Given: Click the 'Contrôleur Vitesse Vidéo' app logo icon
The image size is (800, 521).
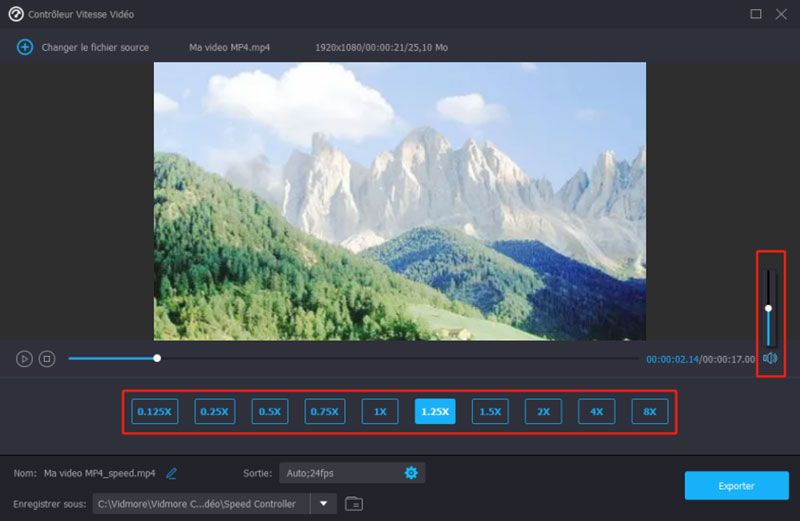Looking at the screenshot, I should click(x=16, y=14).
